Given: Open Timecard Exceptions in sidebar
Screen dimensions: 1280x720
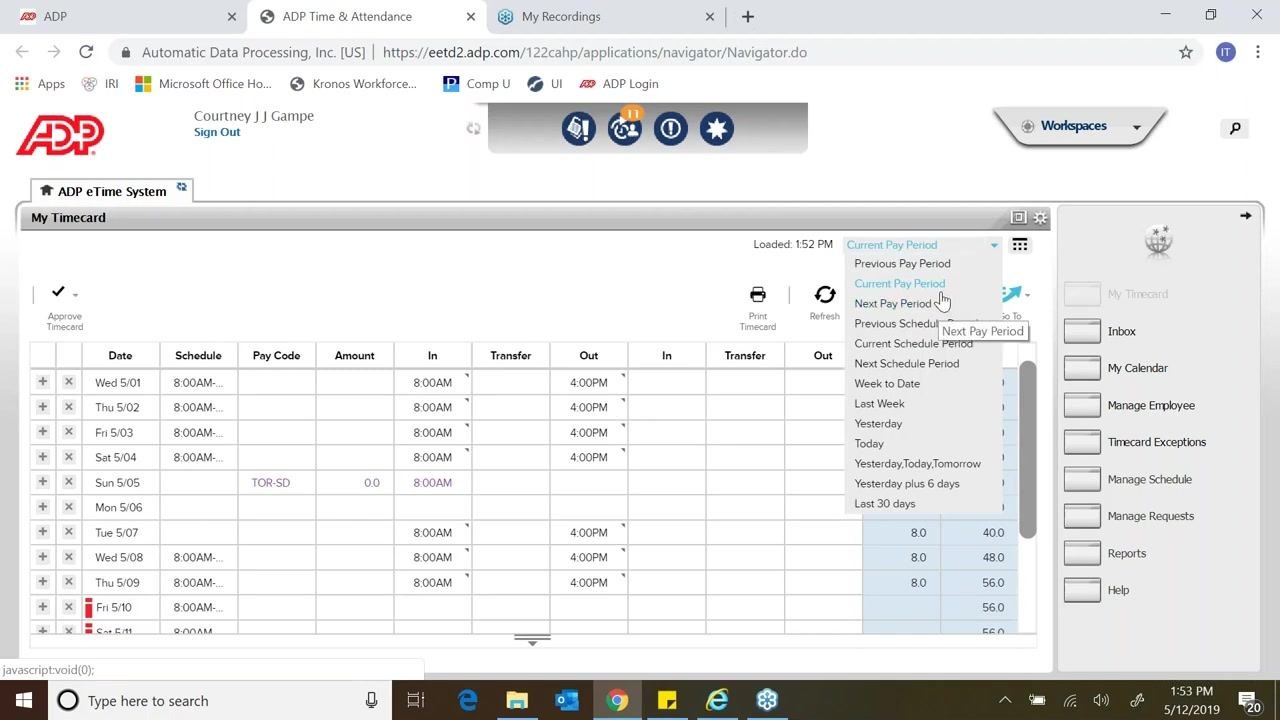Looking at the screenshot, I should click(1156, 442).
